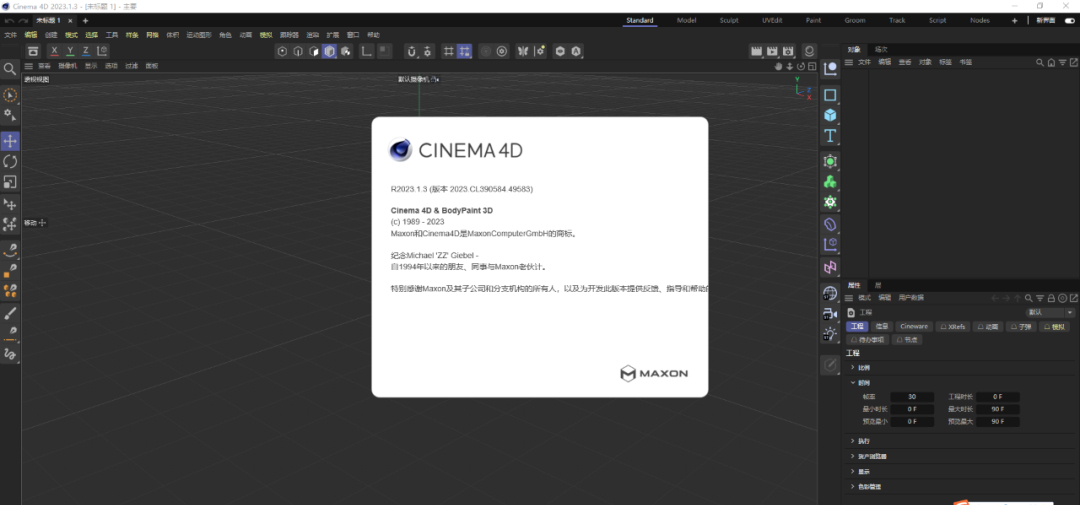The image size is (1080, 505).
Task: Click the Attribute Manager search icon
Action: tap(1028, 298)
